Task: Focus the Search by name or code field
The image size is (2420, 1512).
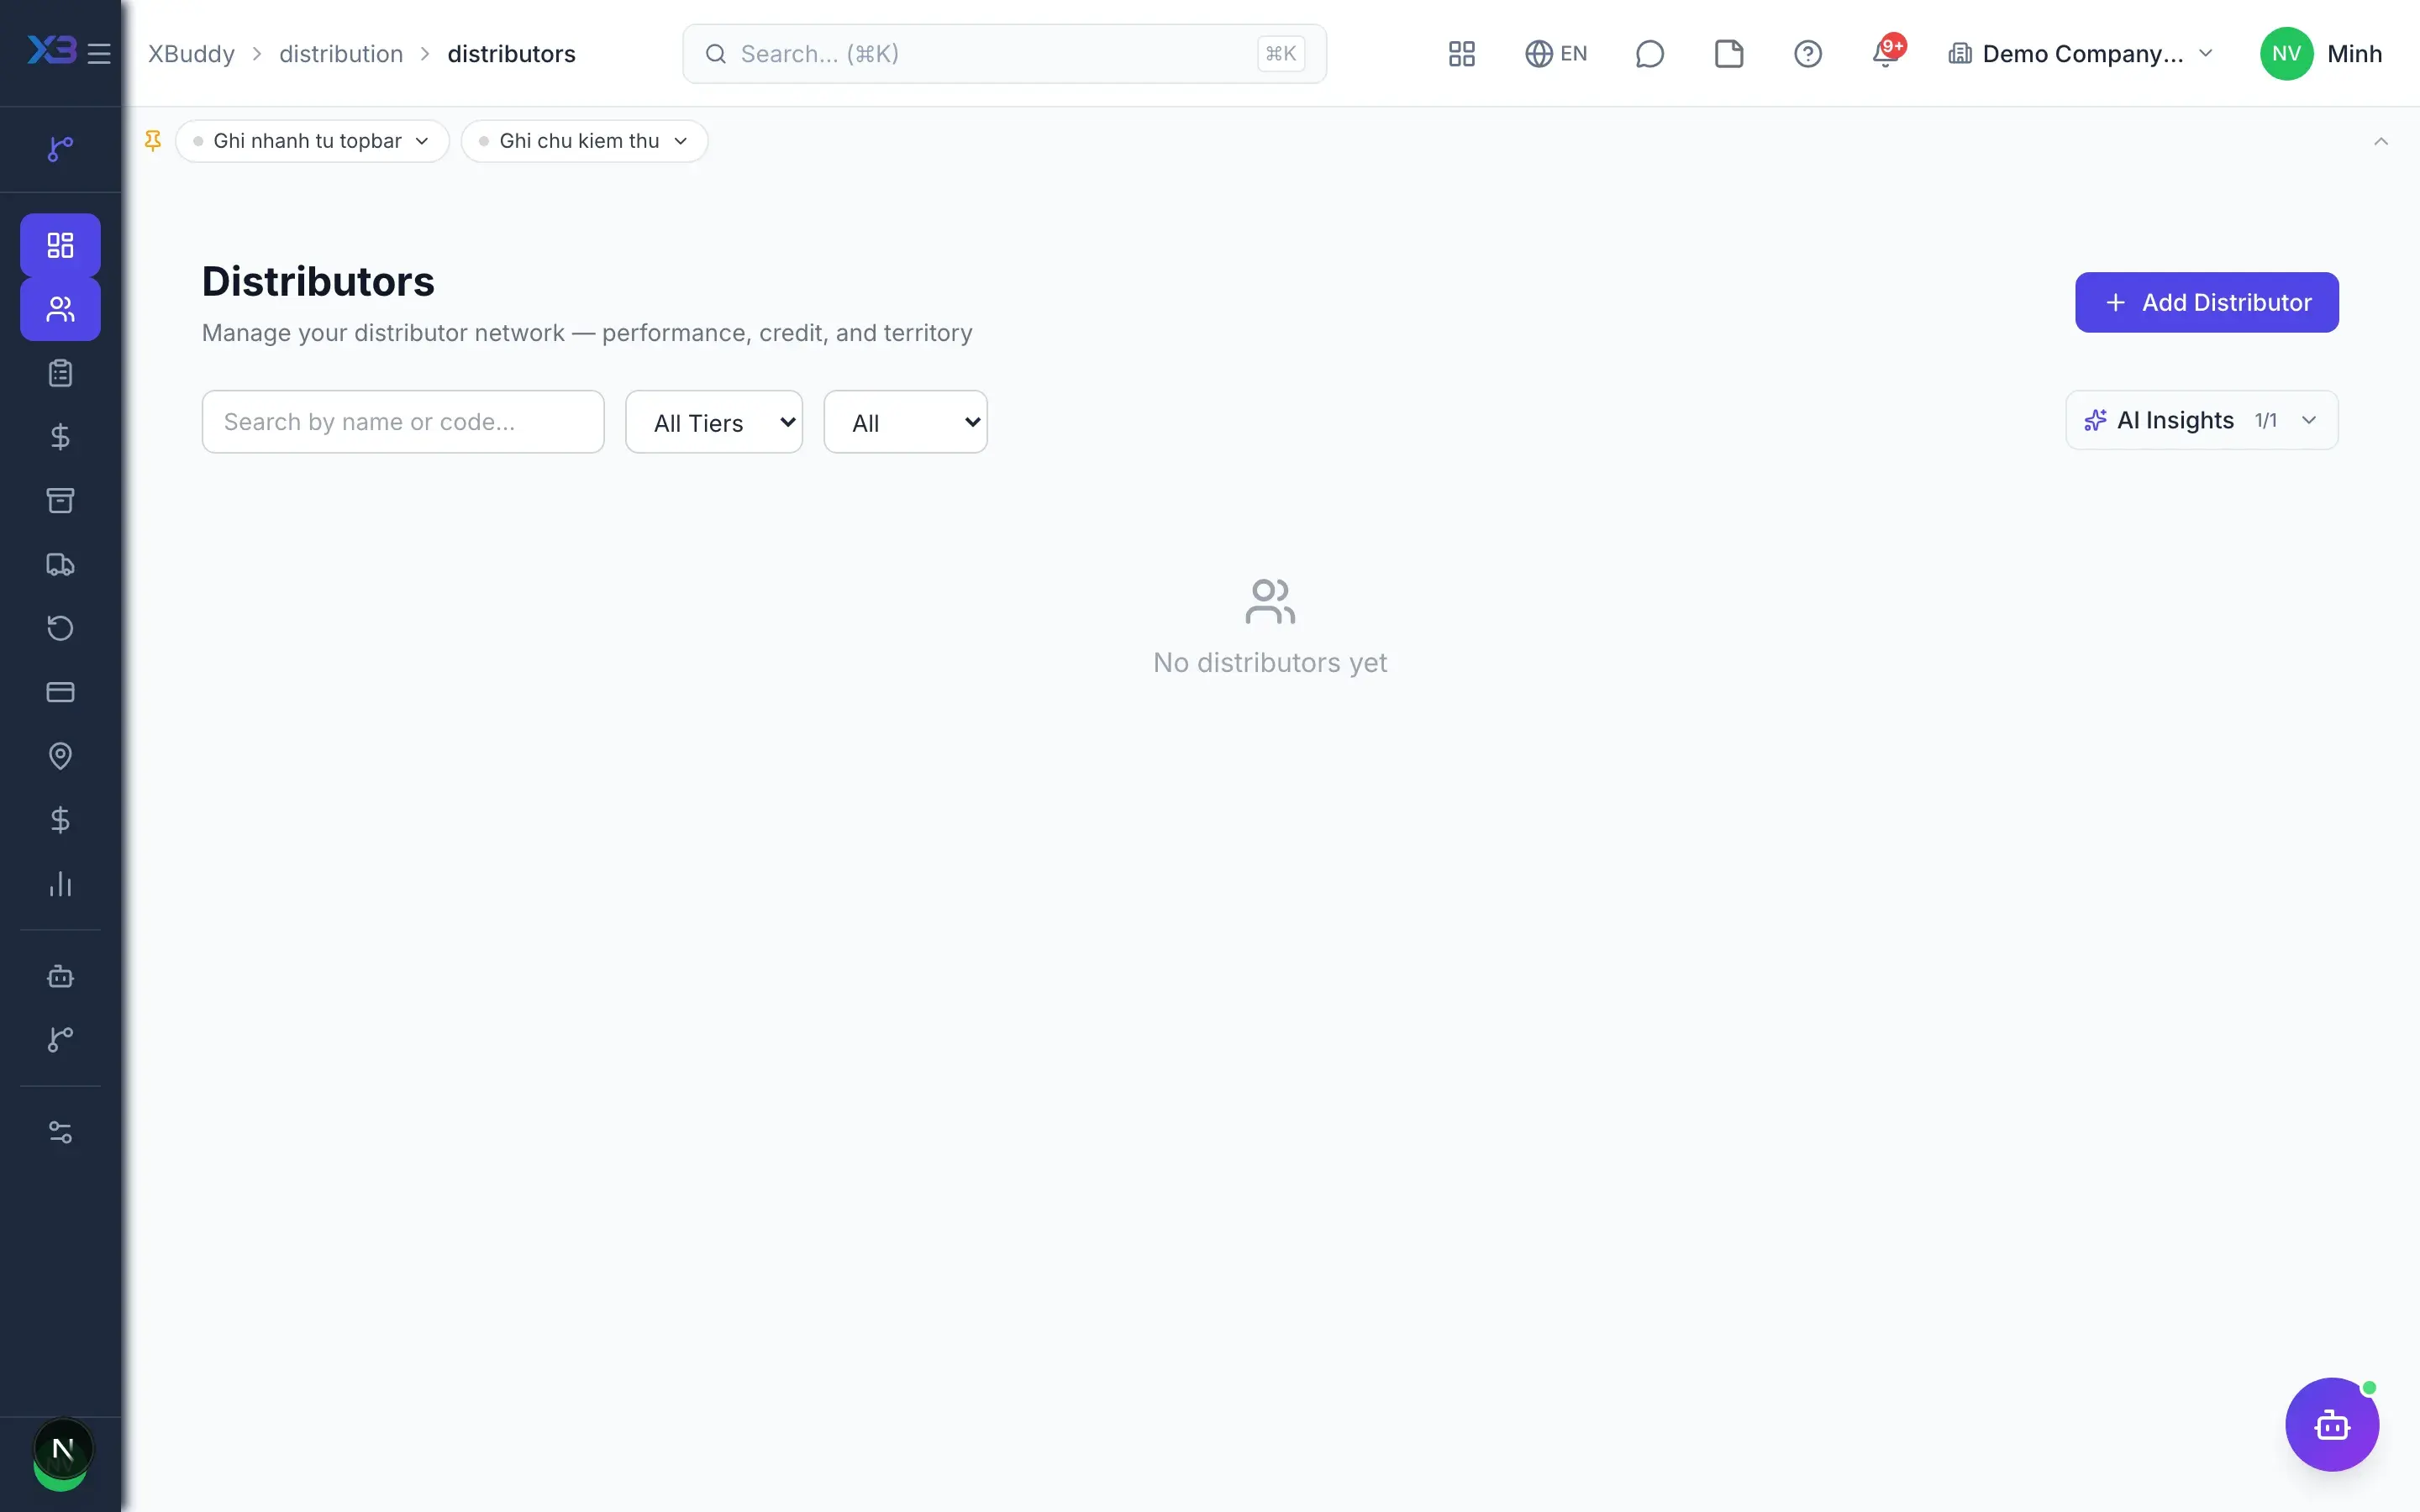Action: point(403,422)
